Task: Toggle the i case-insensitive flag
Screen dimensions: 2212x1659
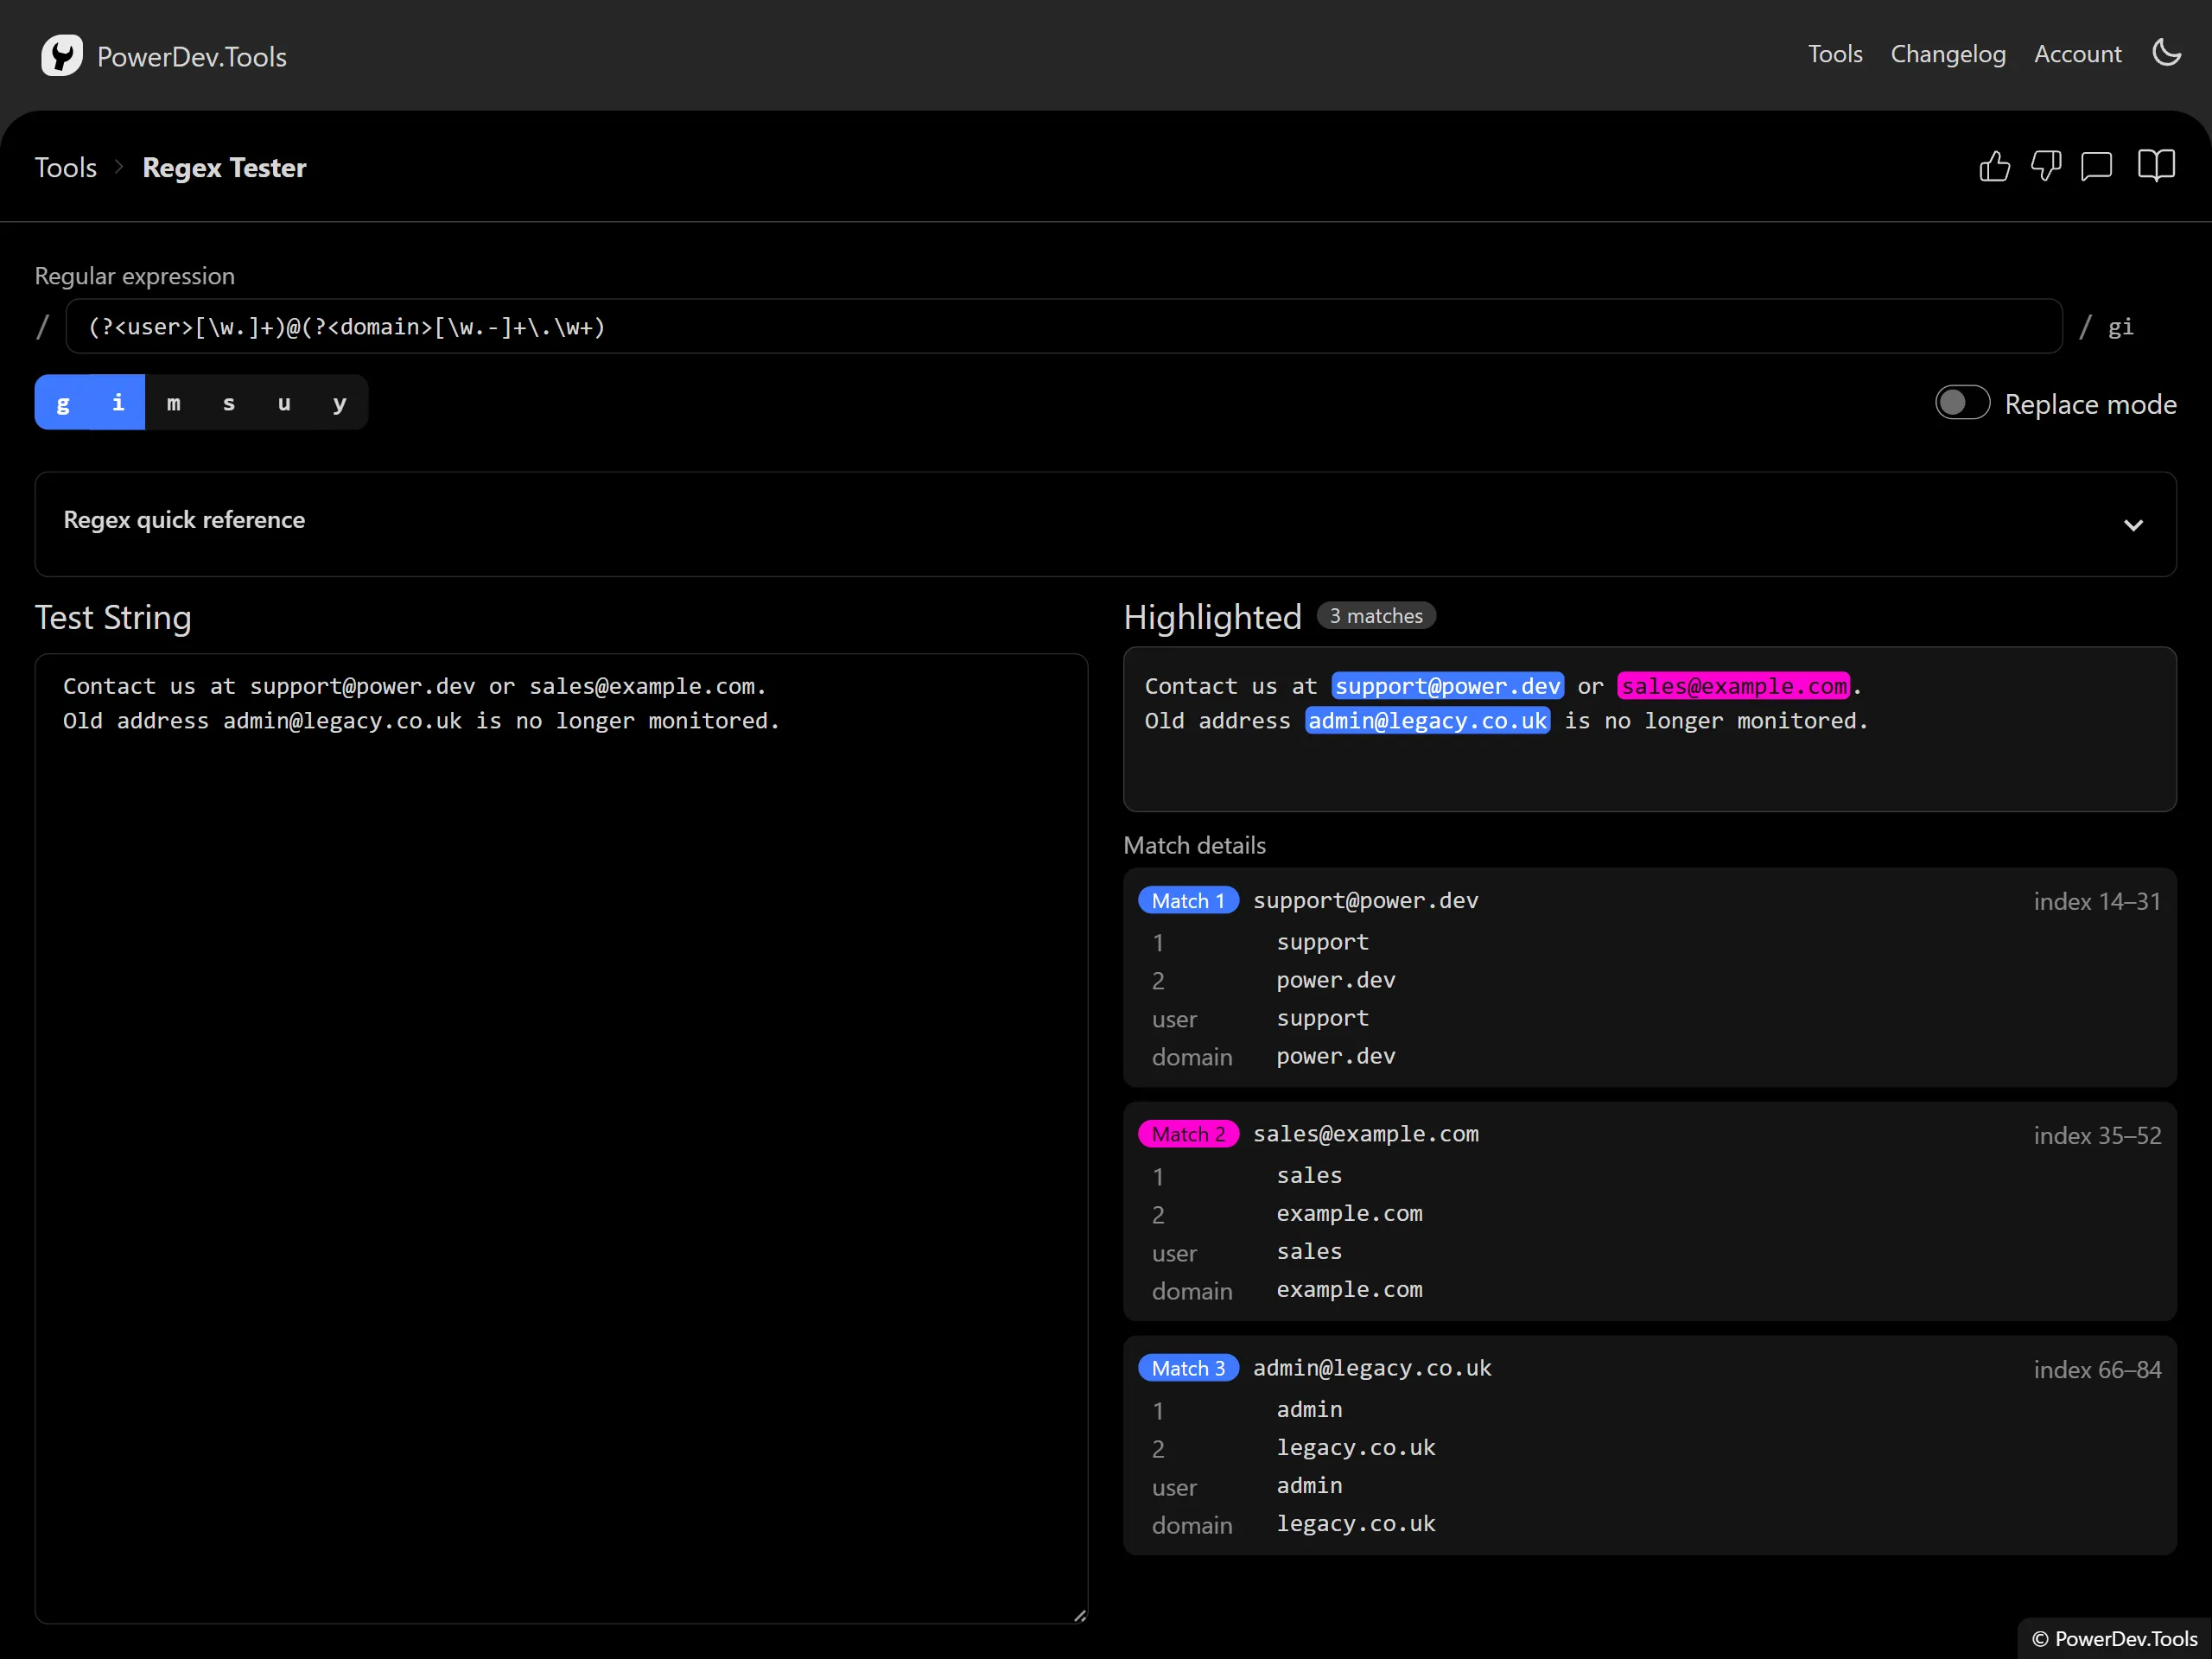Action: (118, 403)
